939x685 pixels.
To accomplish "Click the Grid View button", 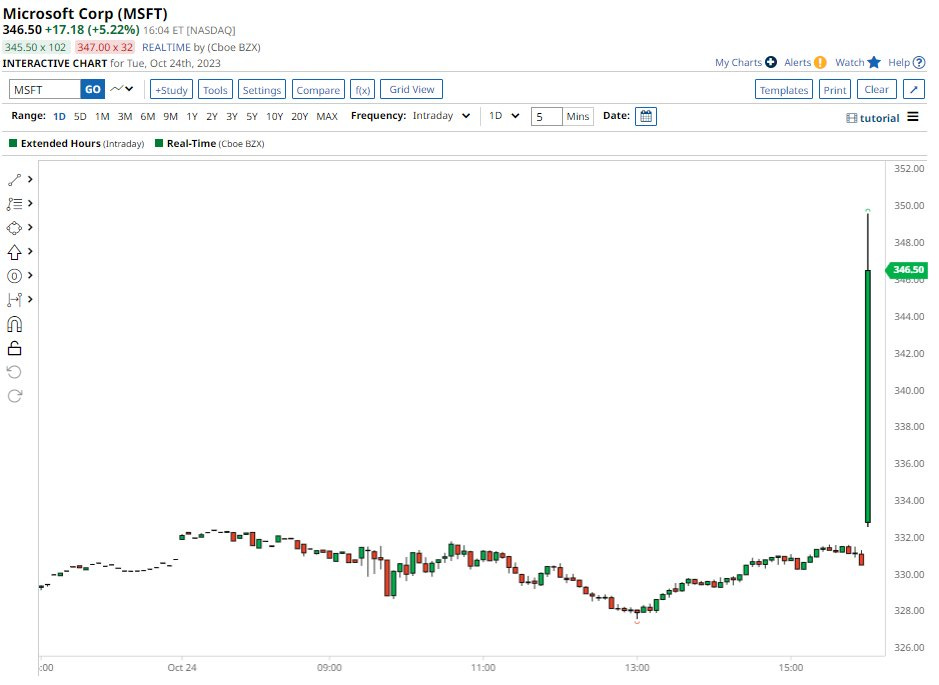I will (411, 89).
